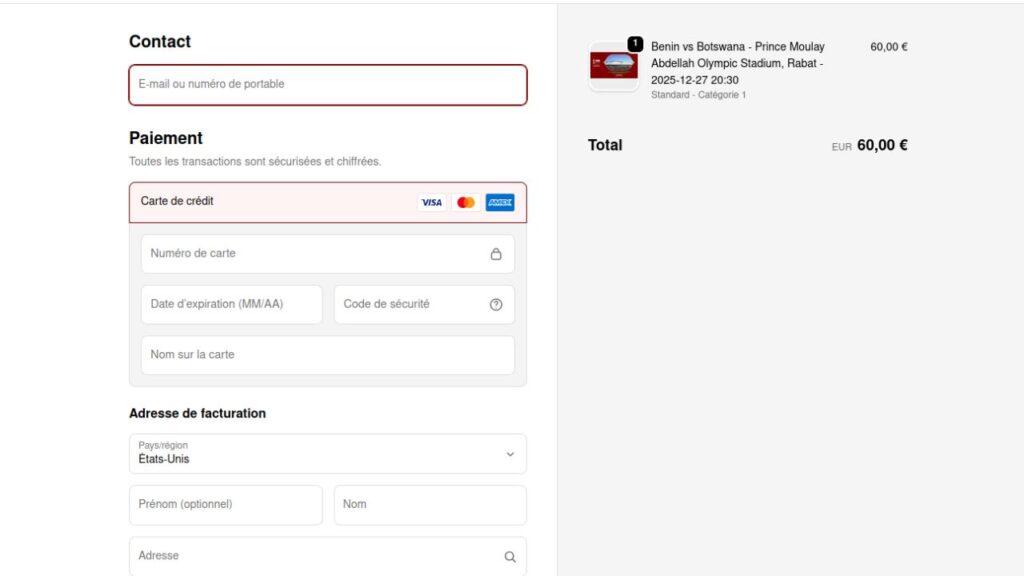This screenshot has height=576, width=1024.
Task: Select the Nom billing field
Action: pos(430,505)
